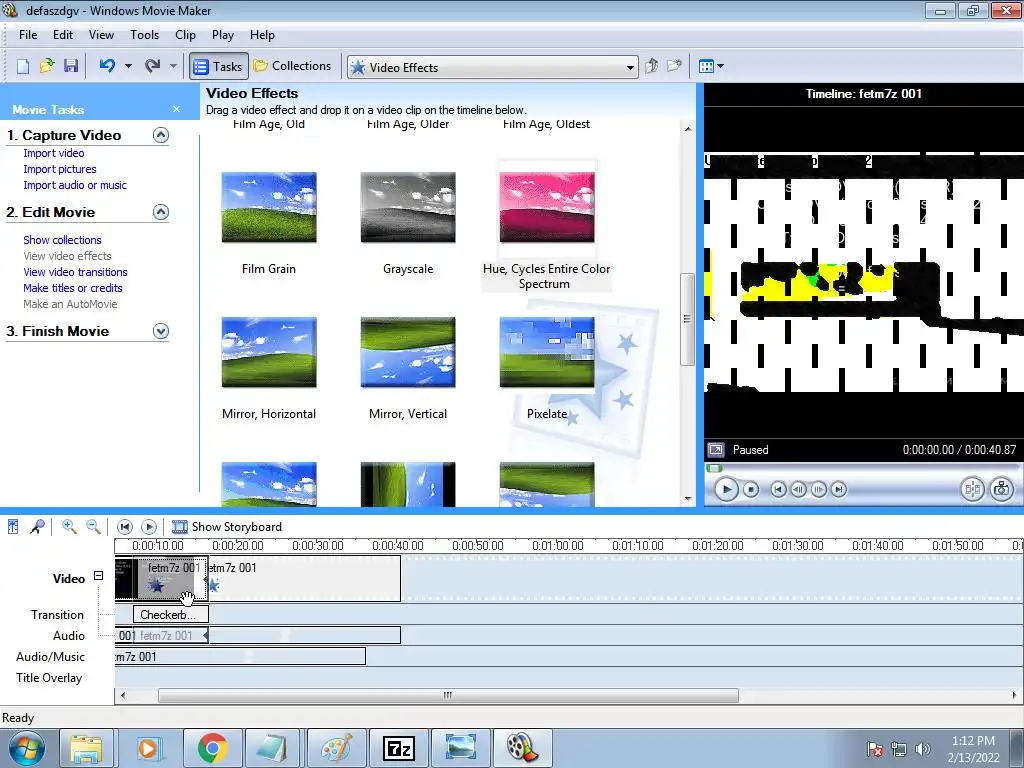
Task: Zoom in on the timeline
Action: pyautogui.click(x=69, y=526)
